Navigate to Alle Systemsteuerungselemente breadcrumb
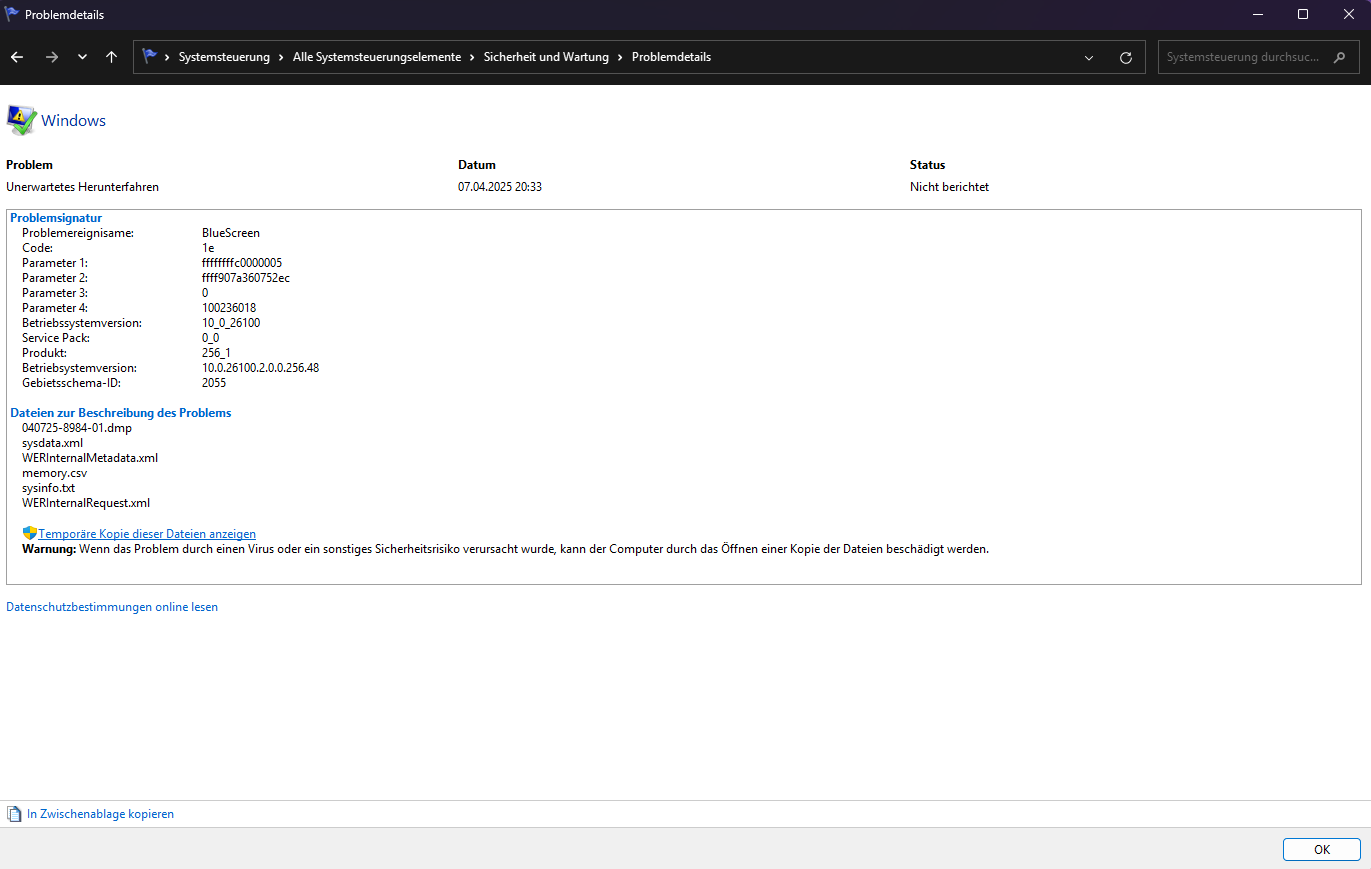The height and width of the screenshot is (869, 1371). click(x=377, y=57)
